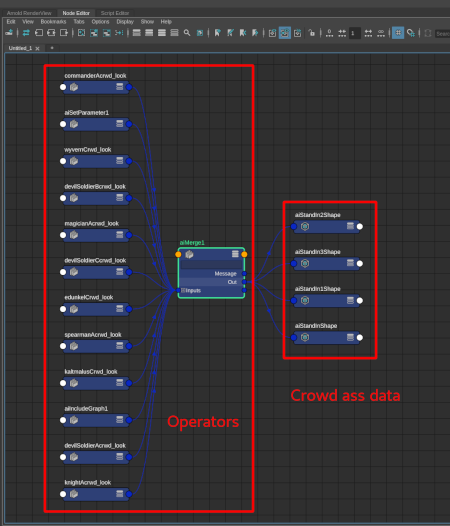This screenshot has height=526, width=450.
Task: Cycle view mode on spearmanAcrwd_look node
Action: [119, 346]
